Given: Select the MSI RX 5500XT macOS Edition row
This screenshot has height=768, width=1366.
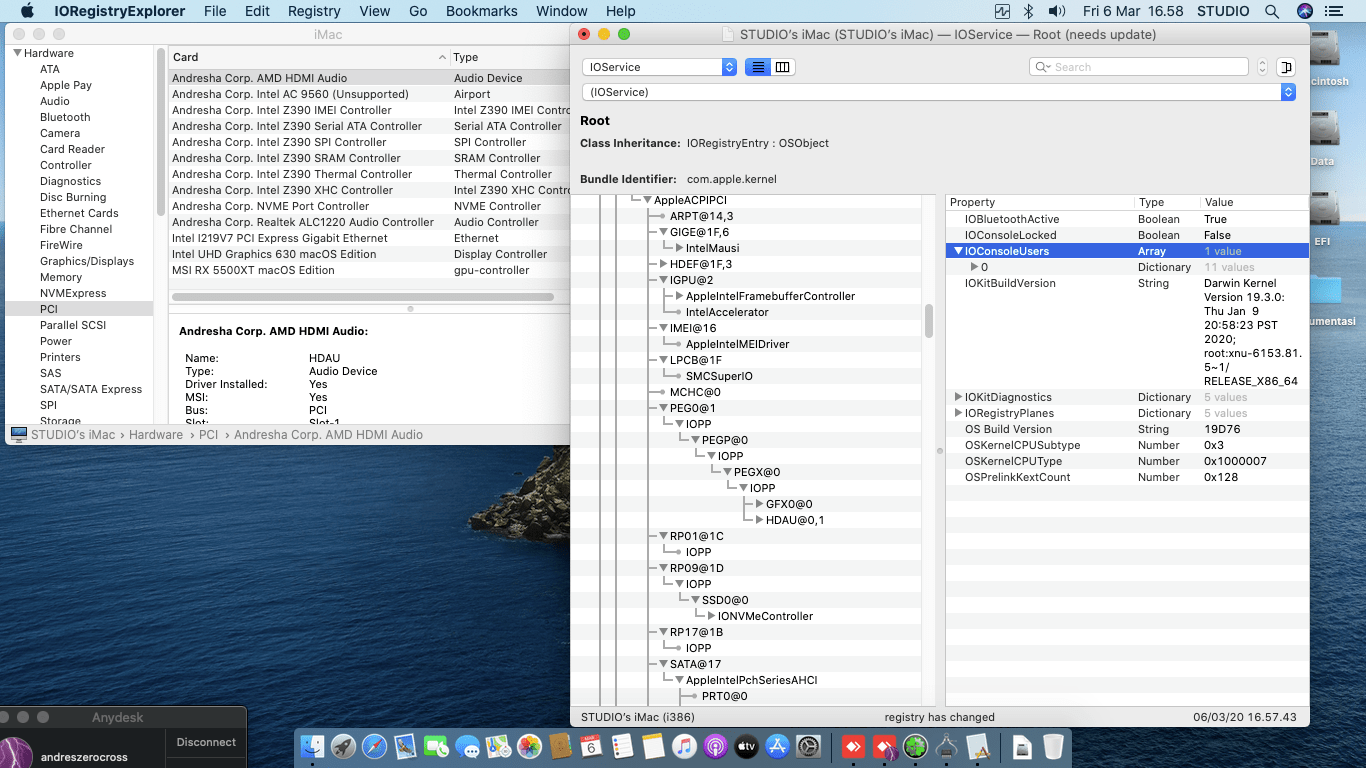Looking at the screenshot, I should (x=369, y=270).
